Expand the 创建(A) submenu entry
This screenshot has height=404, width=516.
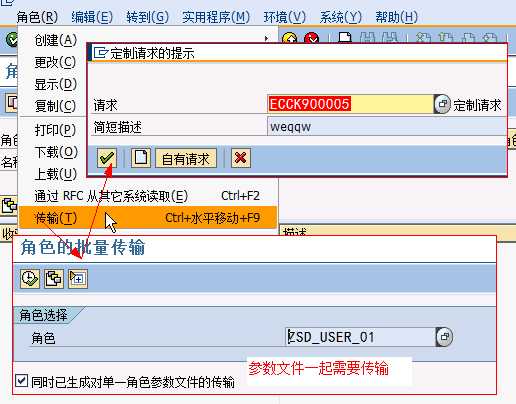56,40
